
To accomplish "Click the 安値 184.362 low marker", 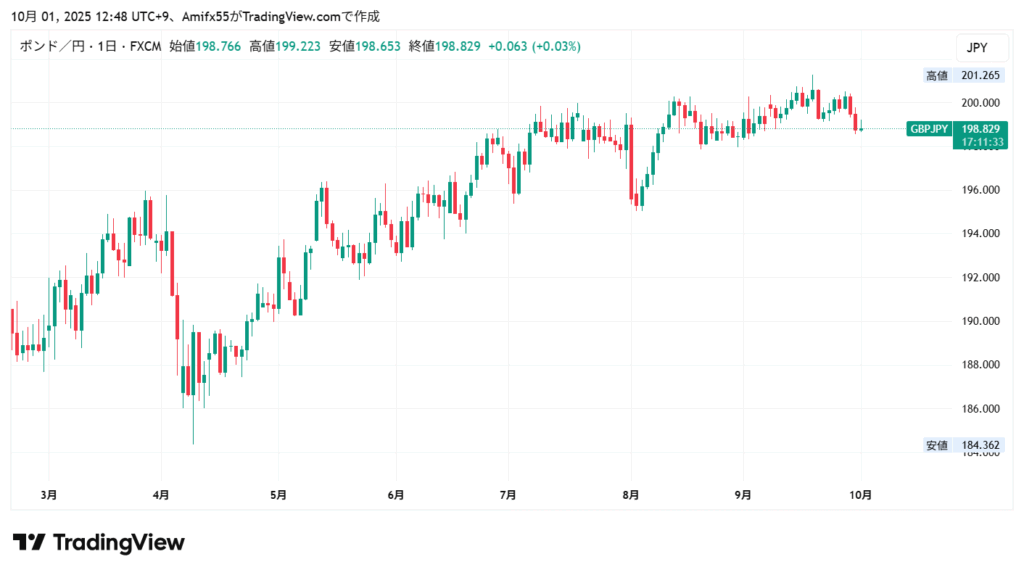I will [x=964, y=445].
